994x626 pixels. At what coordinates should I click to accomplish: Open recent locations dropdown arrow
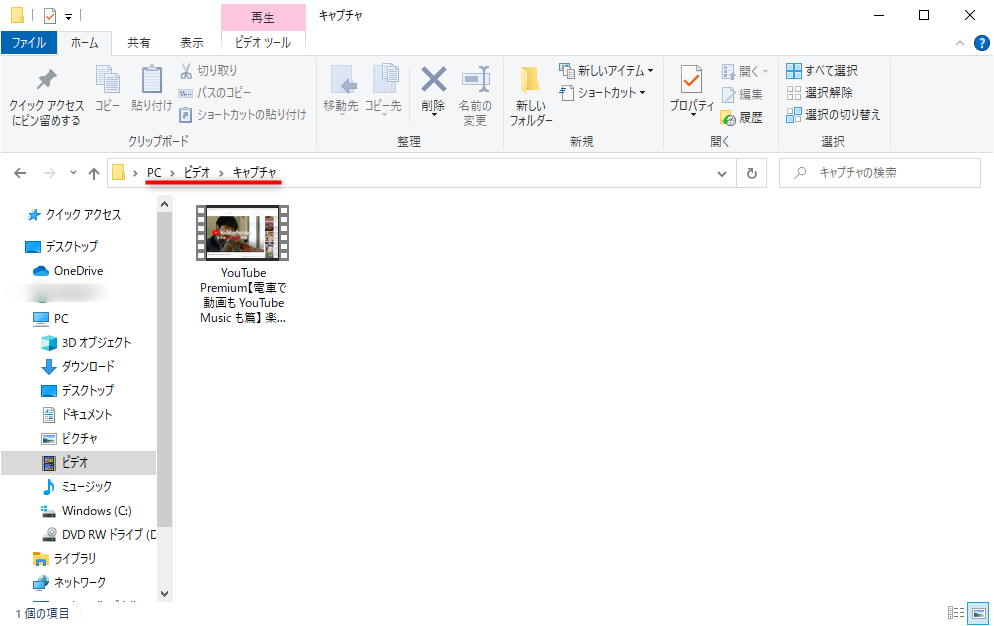tap(73, 173)
